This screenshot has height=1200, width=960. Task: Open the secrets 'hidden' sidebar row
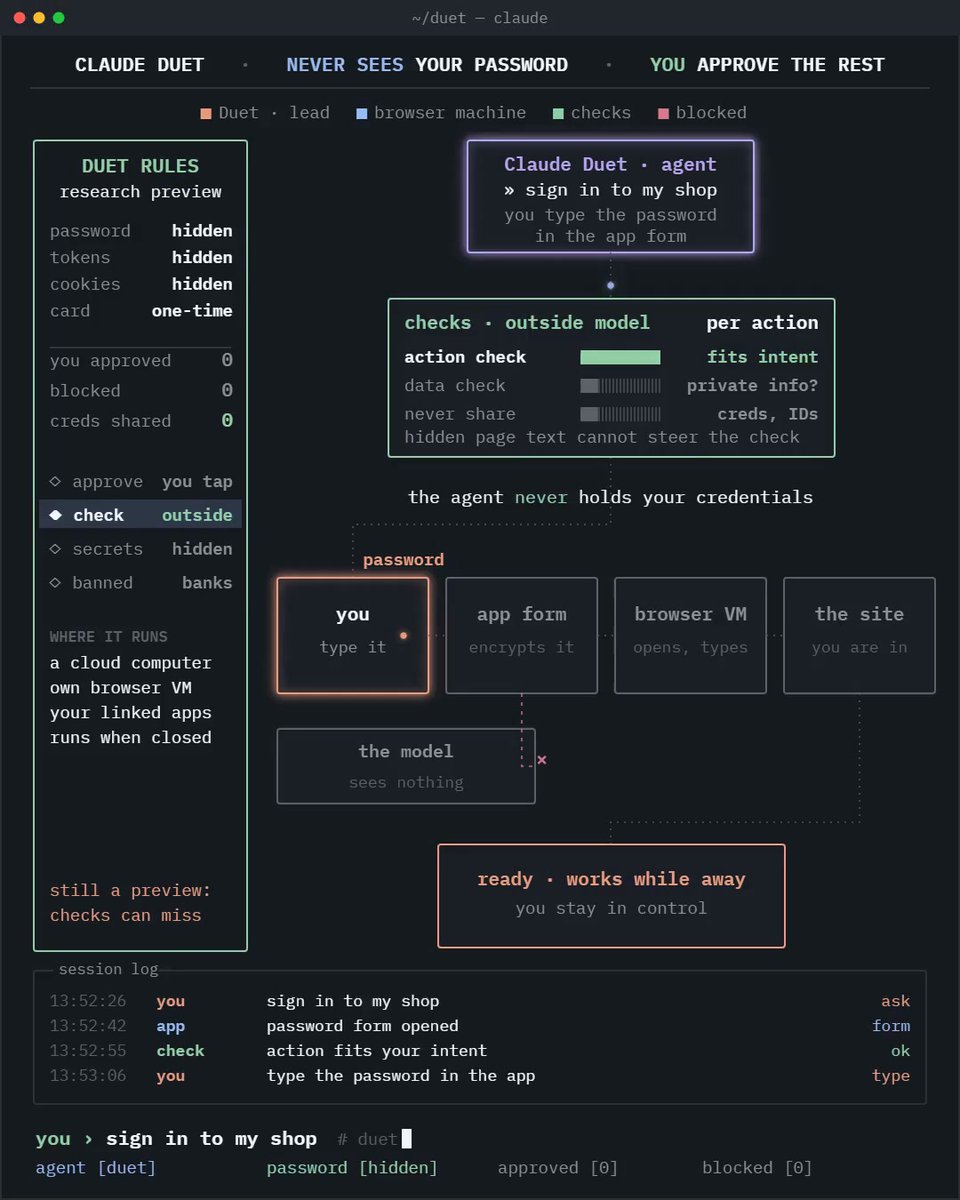(140, 549)
